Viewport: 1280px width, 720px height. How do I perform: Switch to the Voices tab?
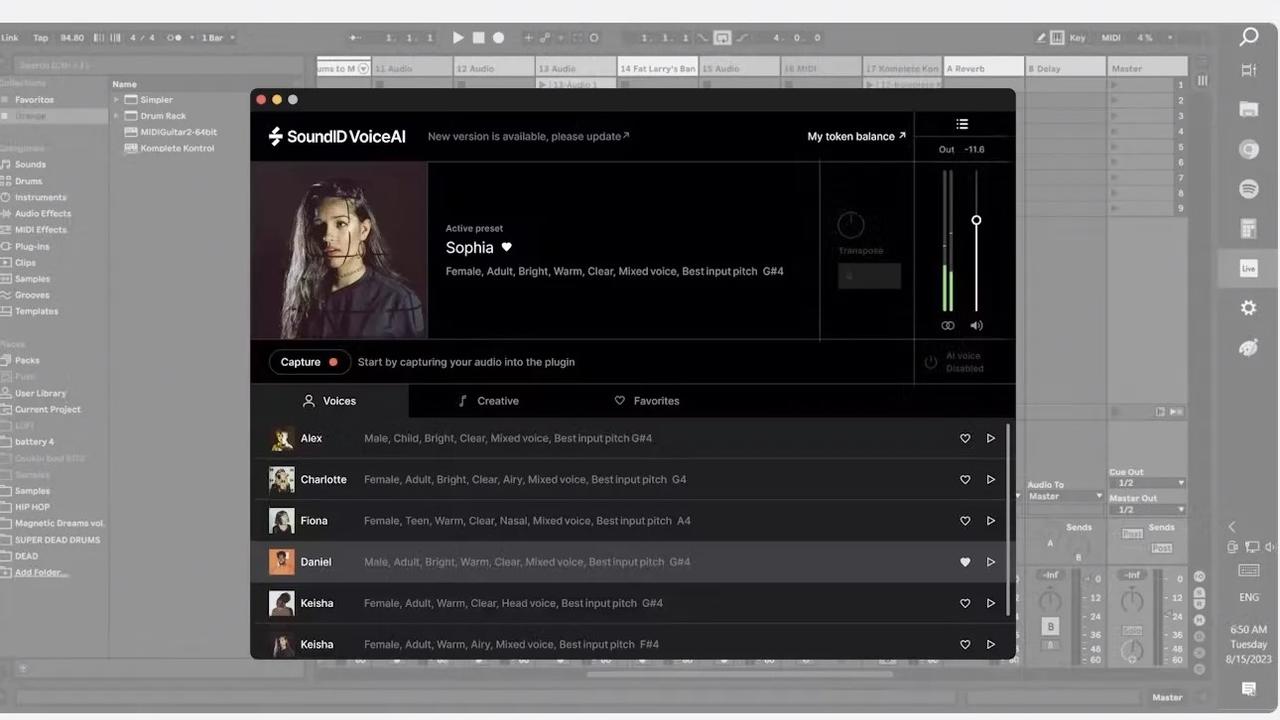pyautogui.click(x=329, y=401)
